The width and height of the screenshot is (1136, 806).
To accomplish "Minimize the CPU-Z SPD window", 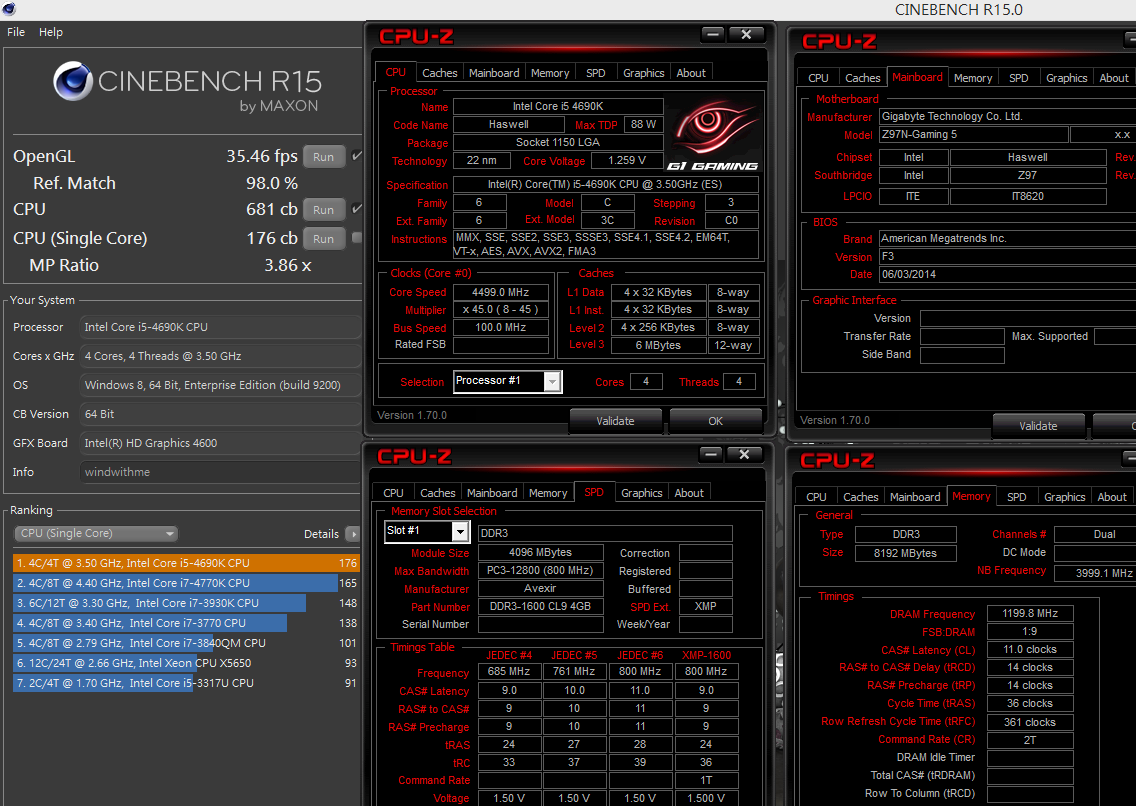I will (x=711, y=454).
